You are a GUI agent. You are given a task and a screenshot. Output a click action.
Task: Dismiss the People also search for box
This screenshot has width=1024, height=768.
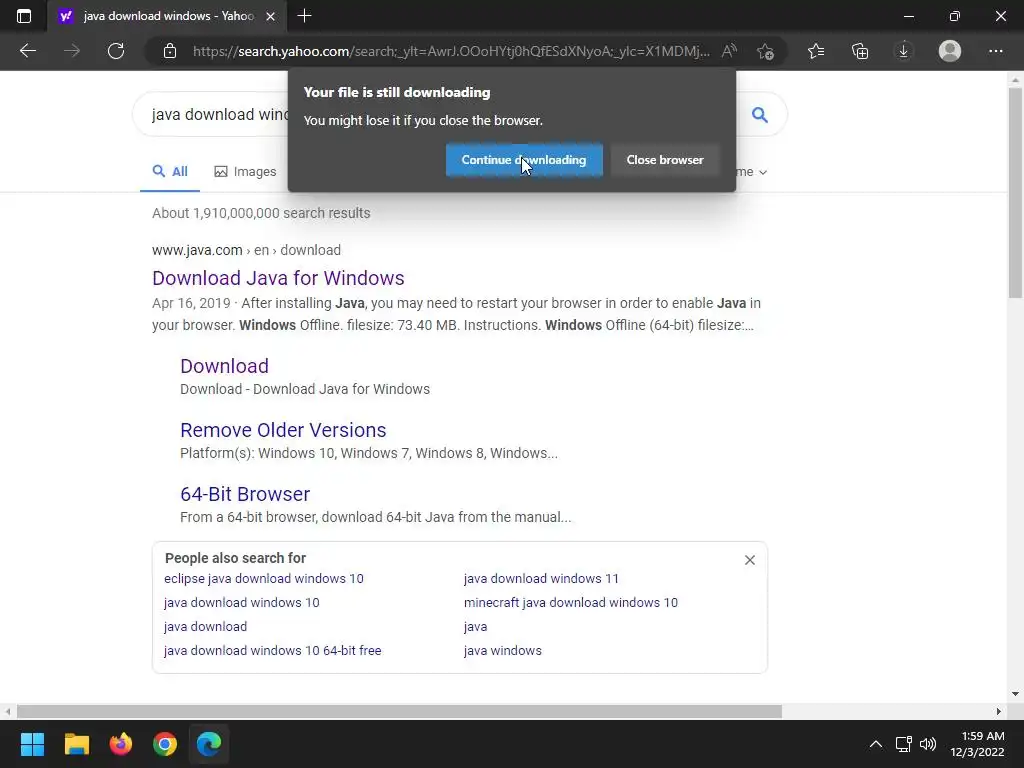tap(750, 560)
